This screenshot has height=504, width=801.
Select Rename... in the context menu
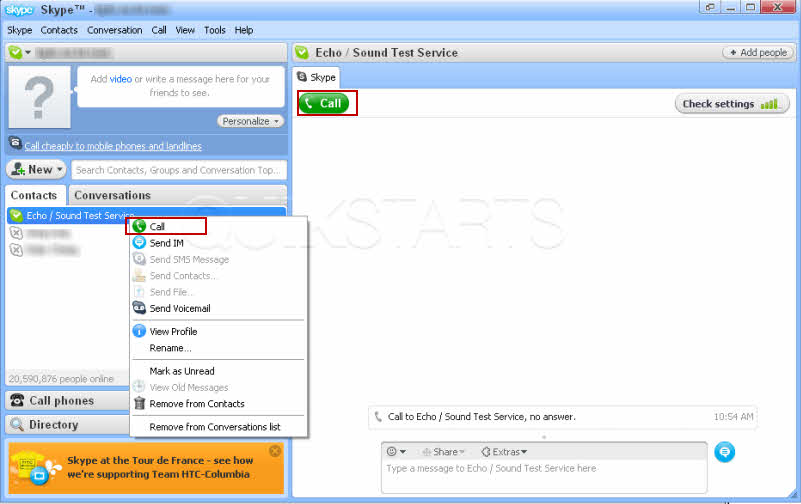tap(170, 348)
